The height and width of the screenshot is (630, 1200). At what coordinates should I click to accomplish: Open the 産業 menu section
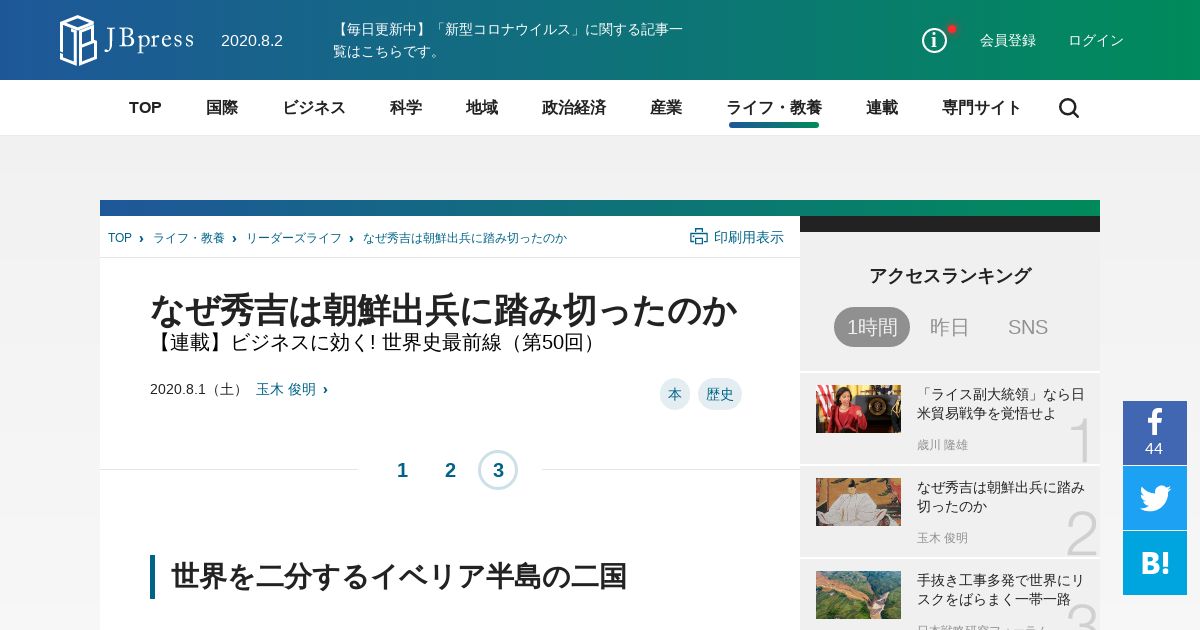[x=666, y=108]
